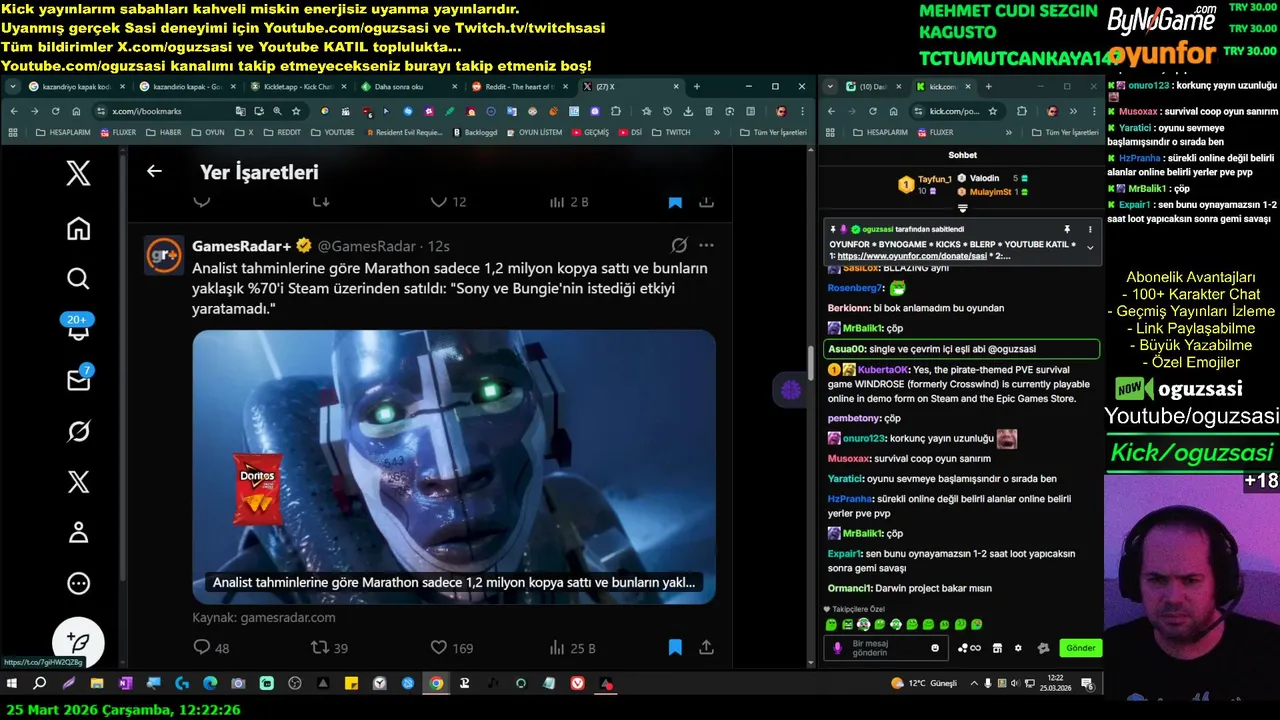
Task: Open HABER bookmark folder
Action: tap(163, 132)
